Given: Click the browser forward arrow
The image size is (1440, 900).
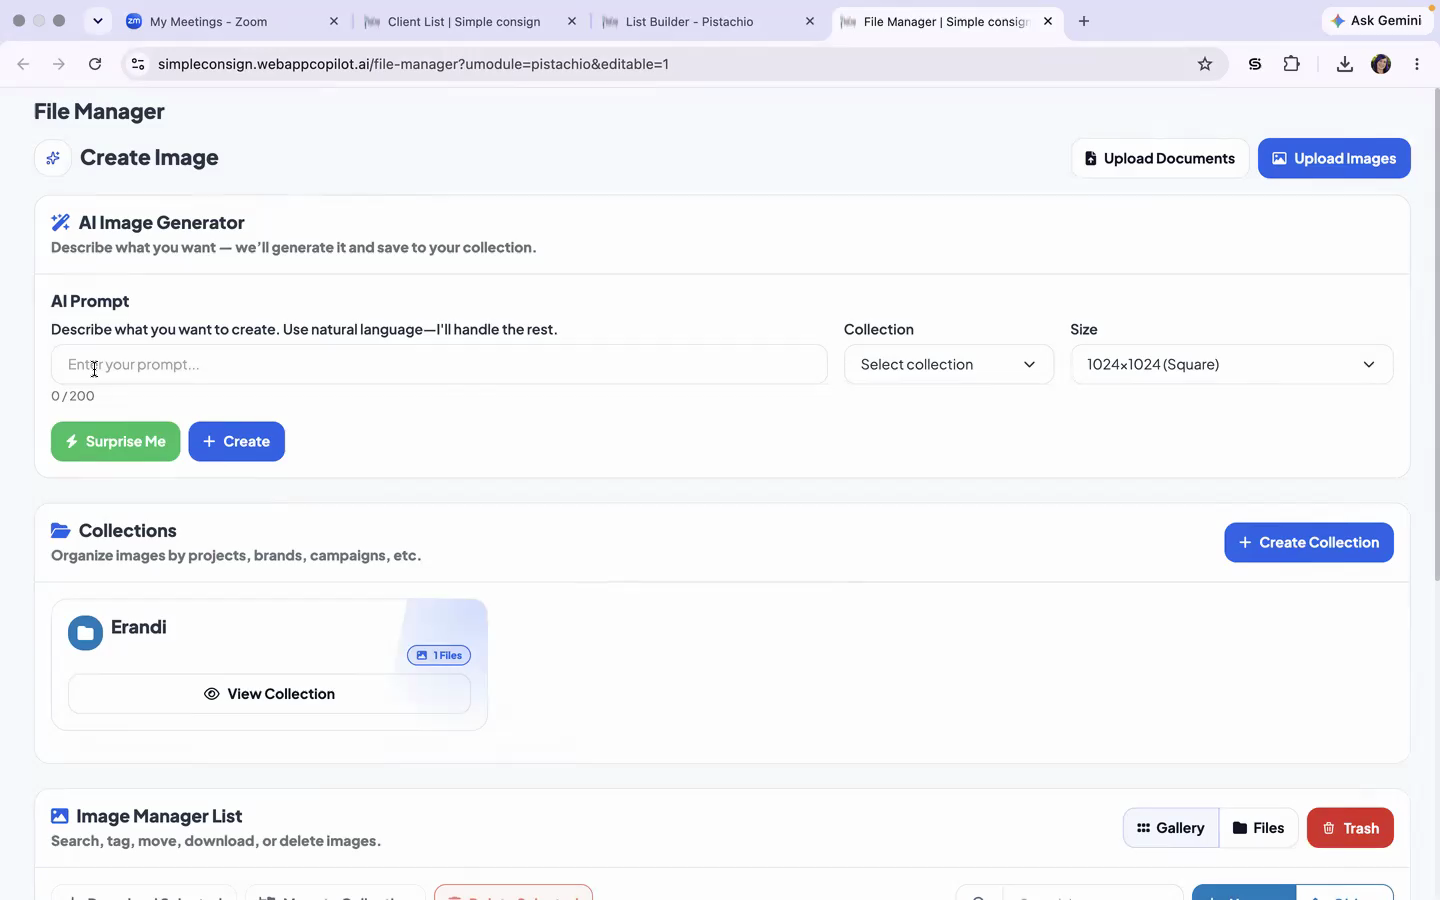Looking at the screenshot, I should [x=59, y=64].
